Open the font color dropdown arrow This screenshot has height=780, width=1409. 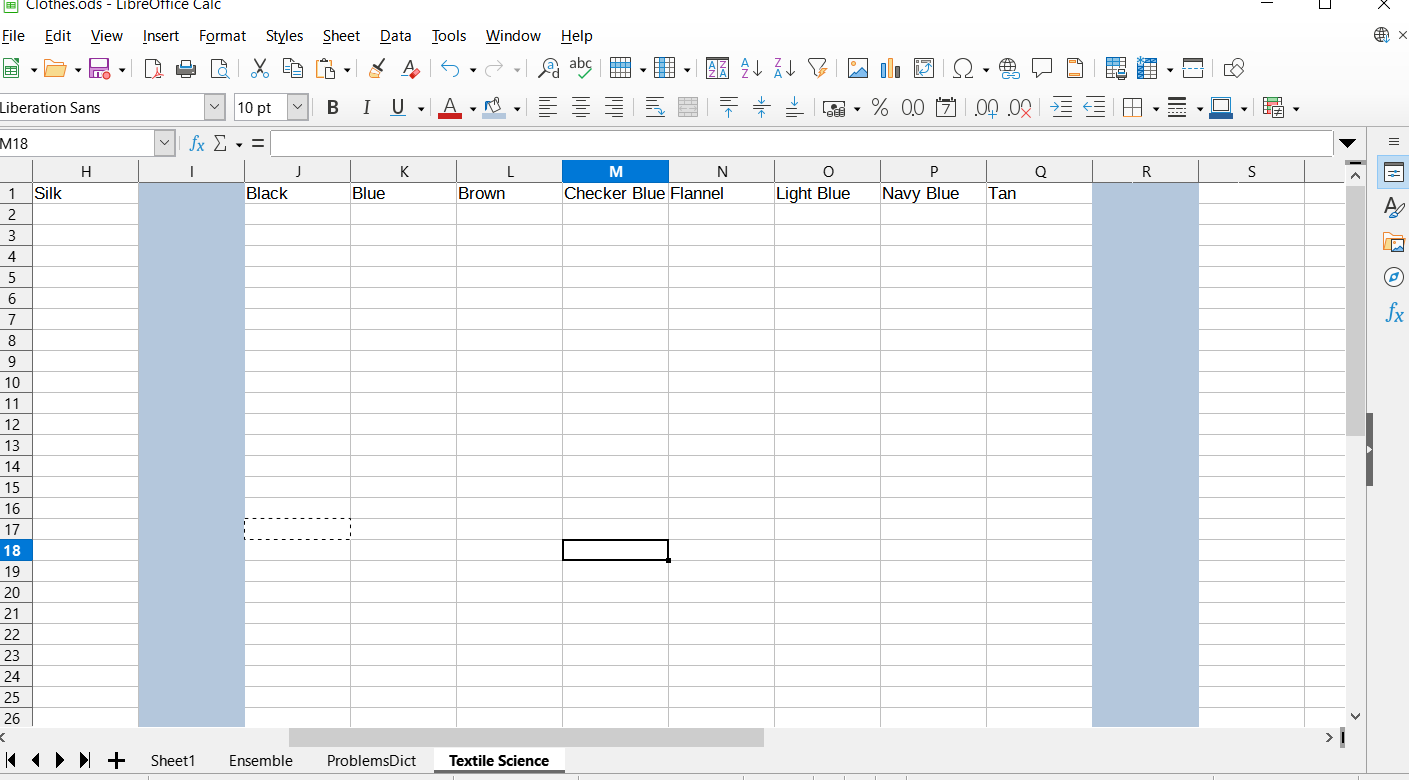pos(472,108)
